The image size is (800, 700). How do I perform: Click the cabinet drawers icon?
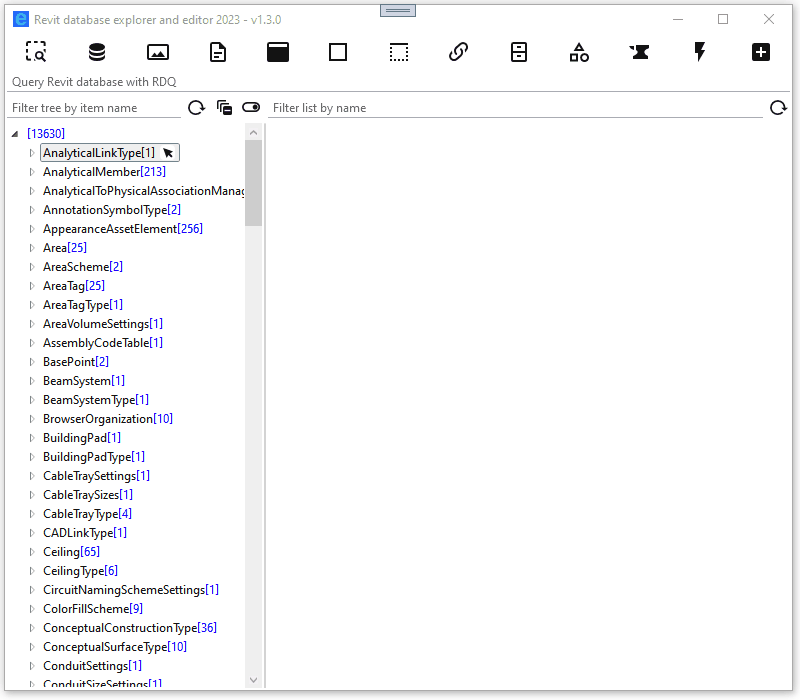519,52
